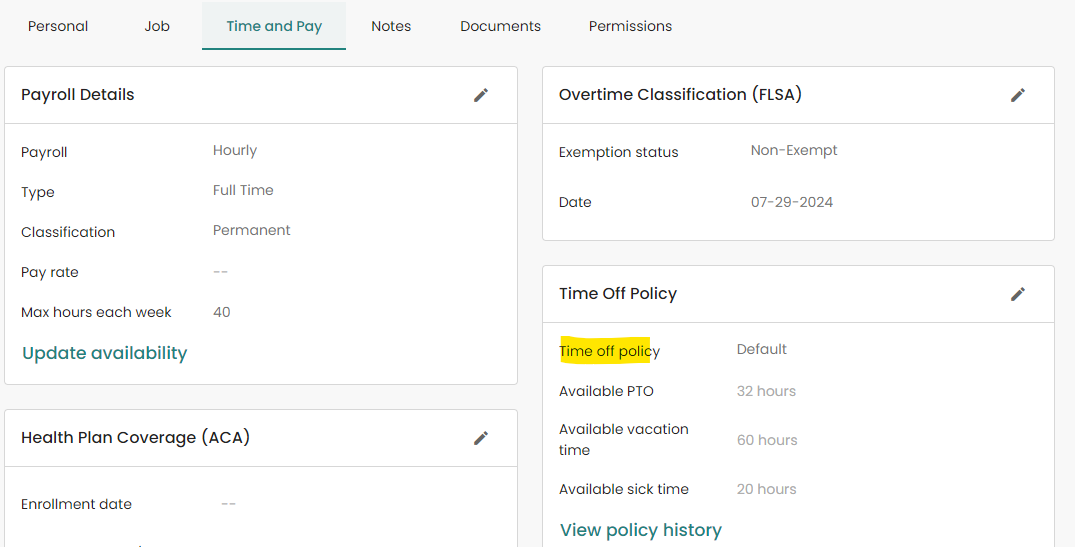Screen dimensions: 1075x547
Task: Edit Health Plan Coverage with pencil icon
Action: pyautogui.click(x=481, y=438)
